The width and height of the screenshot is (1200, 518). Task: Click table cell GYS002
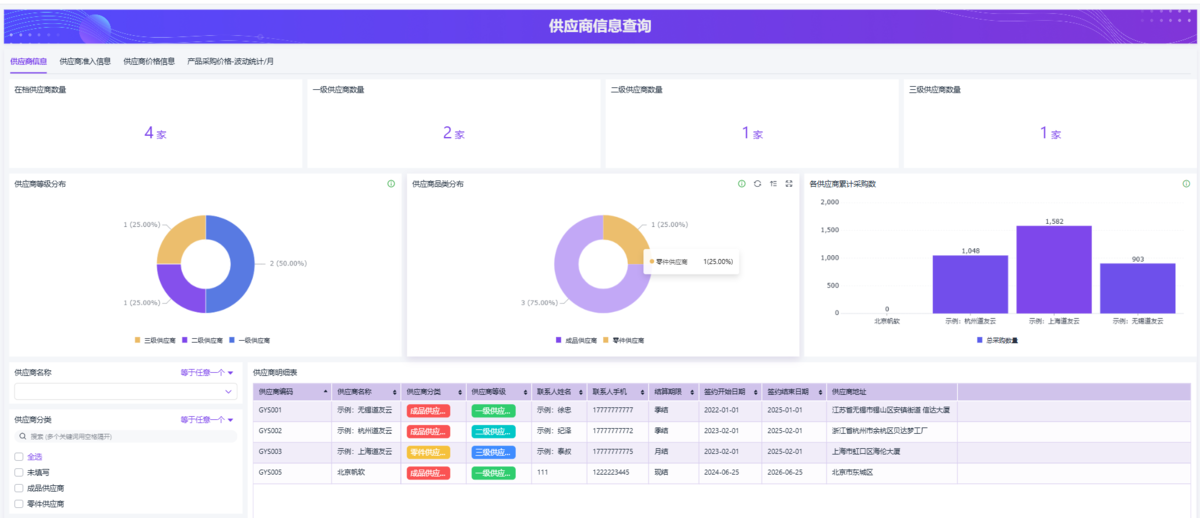(270, 431)
